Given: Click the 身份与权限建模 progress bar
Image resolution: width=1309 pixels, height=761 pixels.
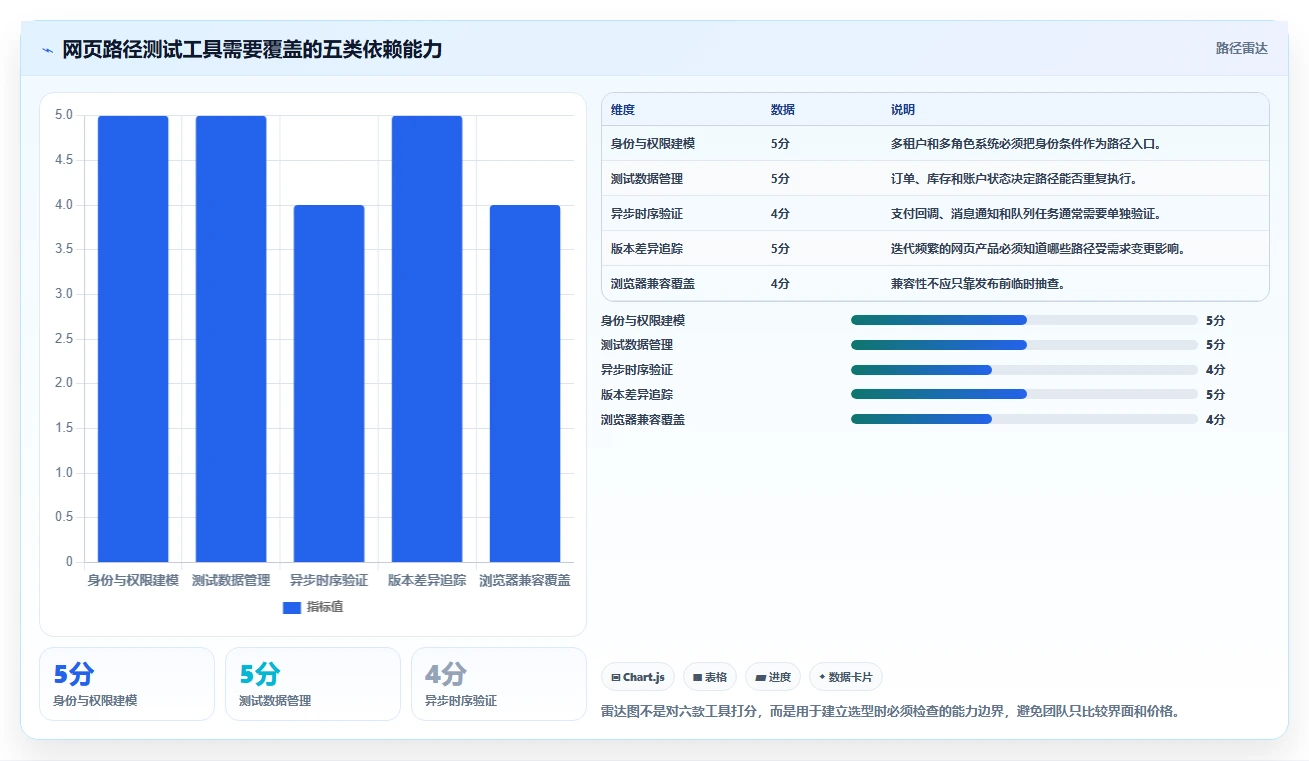Looking at the screenshot, I should pyautogui.click(x=1024, y=320).
